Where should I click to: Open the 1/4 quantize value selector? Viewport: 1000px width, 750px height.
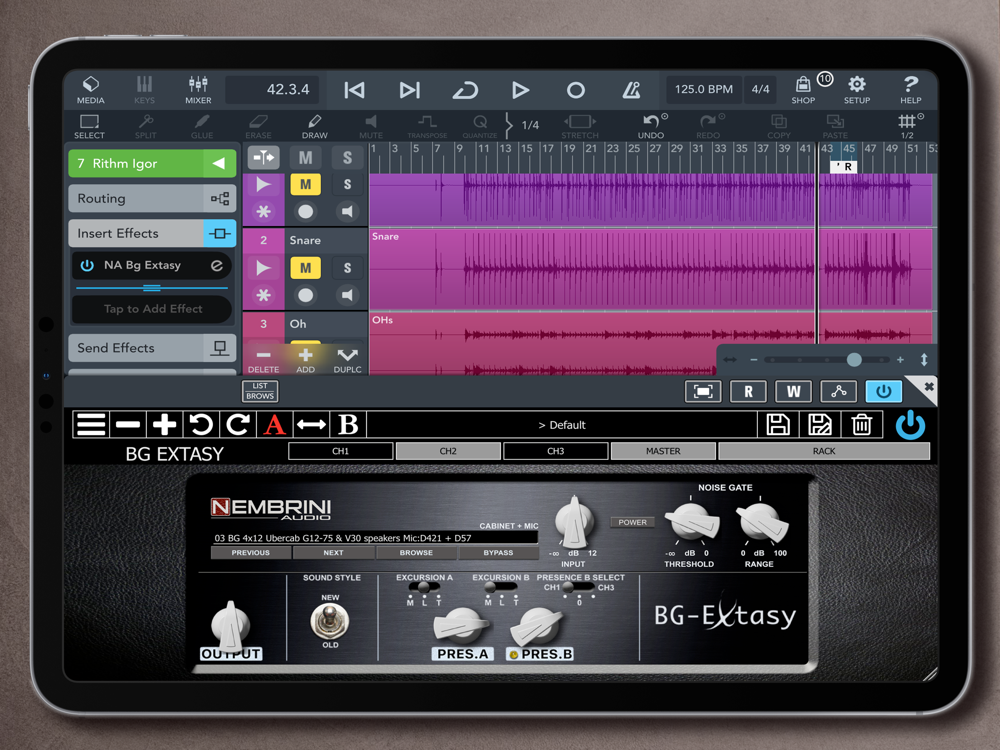[530, 125]
